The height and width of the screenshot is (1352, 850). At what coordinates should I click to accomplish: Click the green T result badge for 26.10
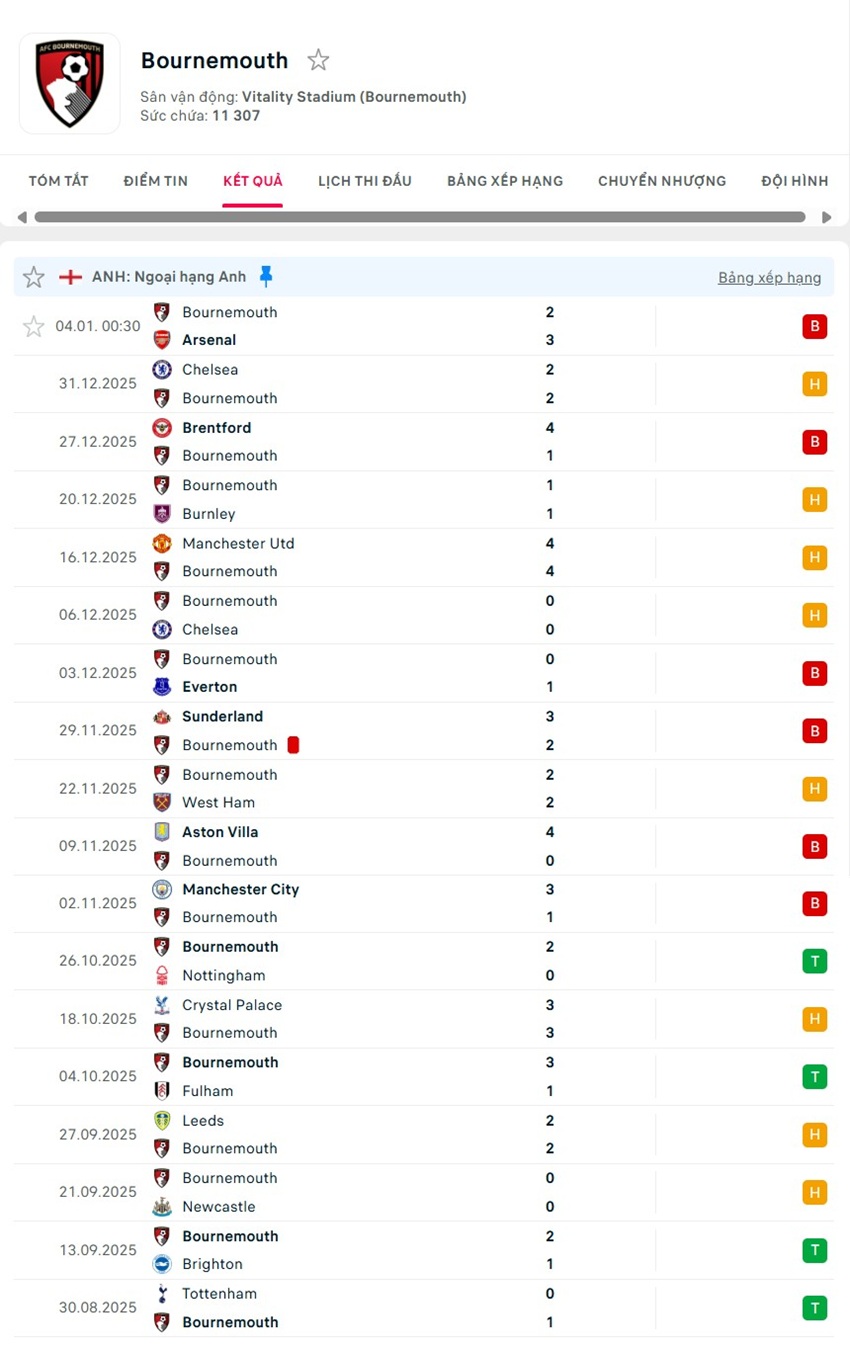coord(815,960)
